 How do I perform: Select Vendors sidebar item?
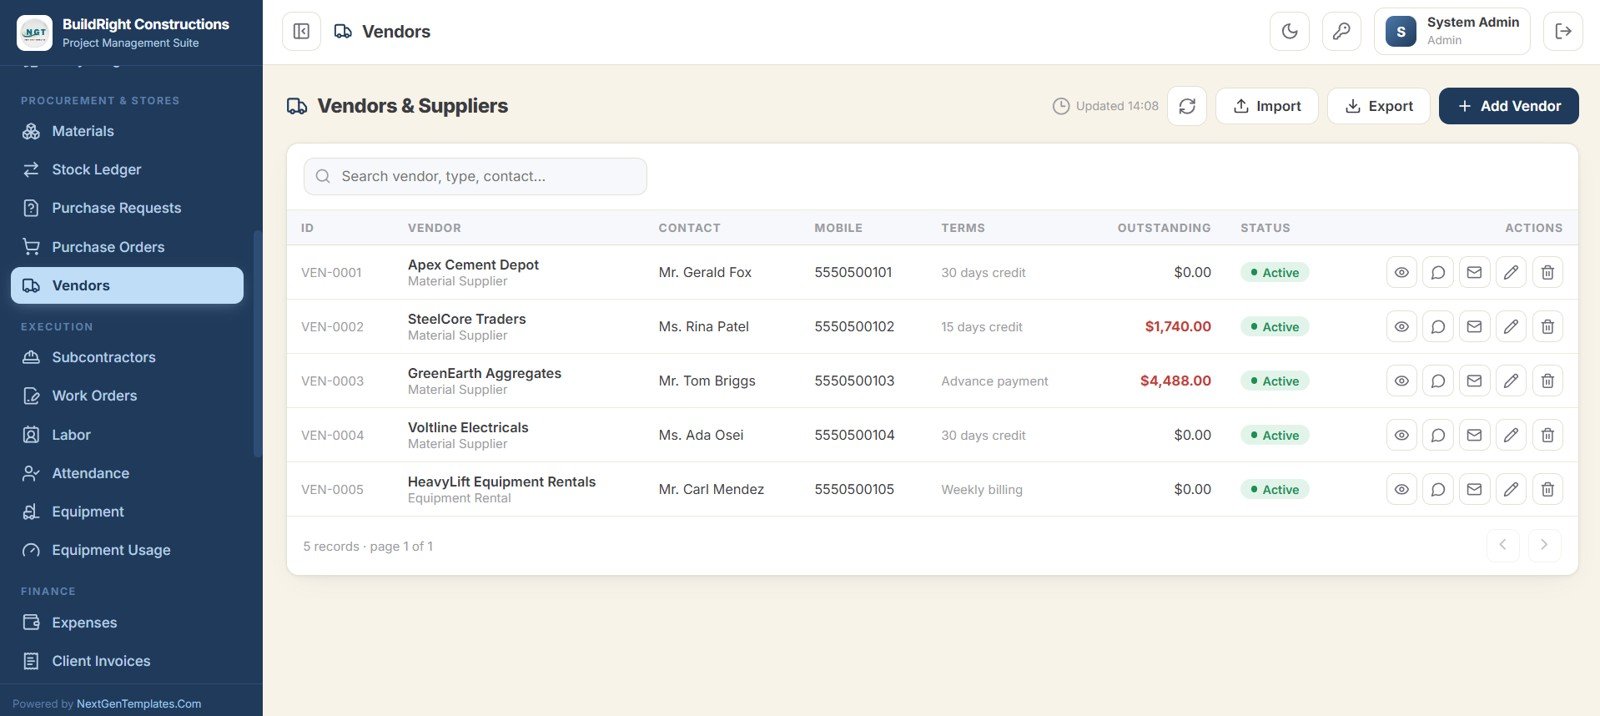point(127,285)
